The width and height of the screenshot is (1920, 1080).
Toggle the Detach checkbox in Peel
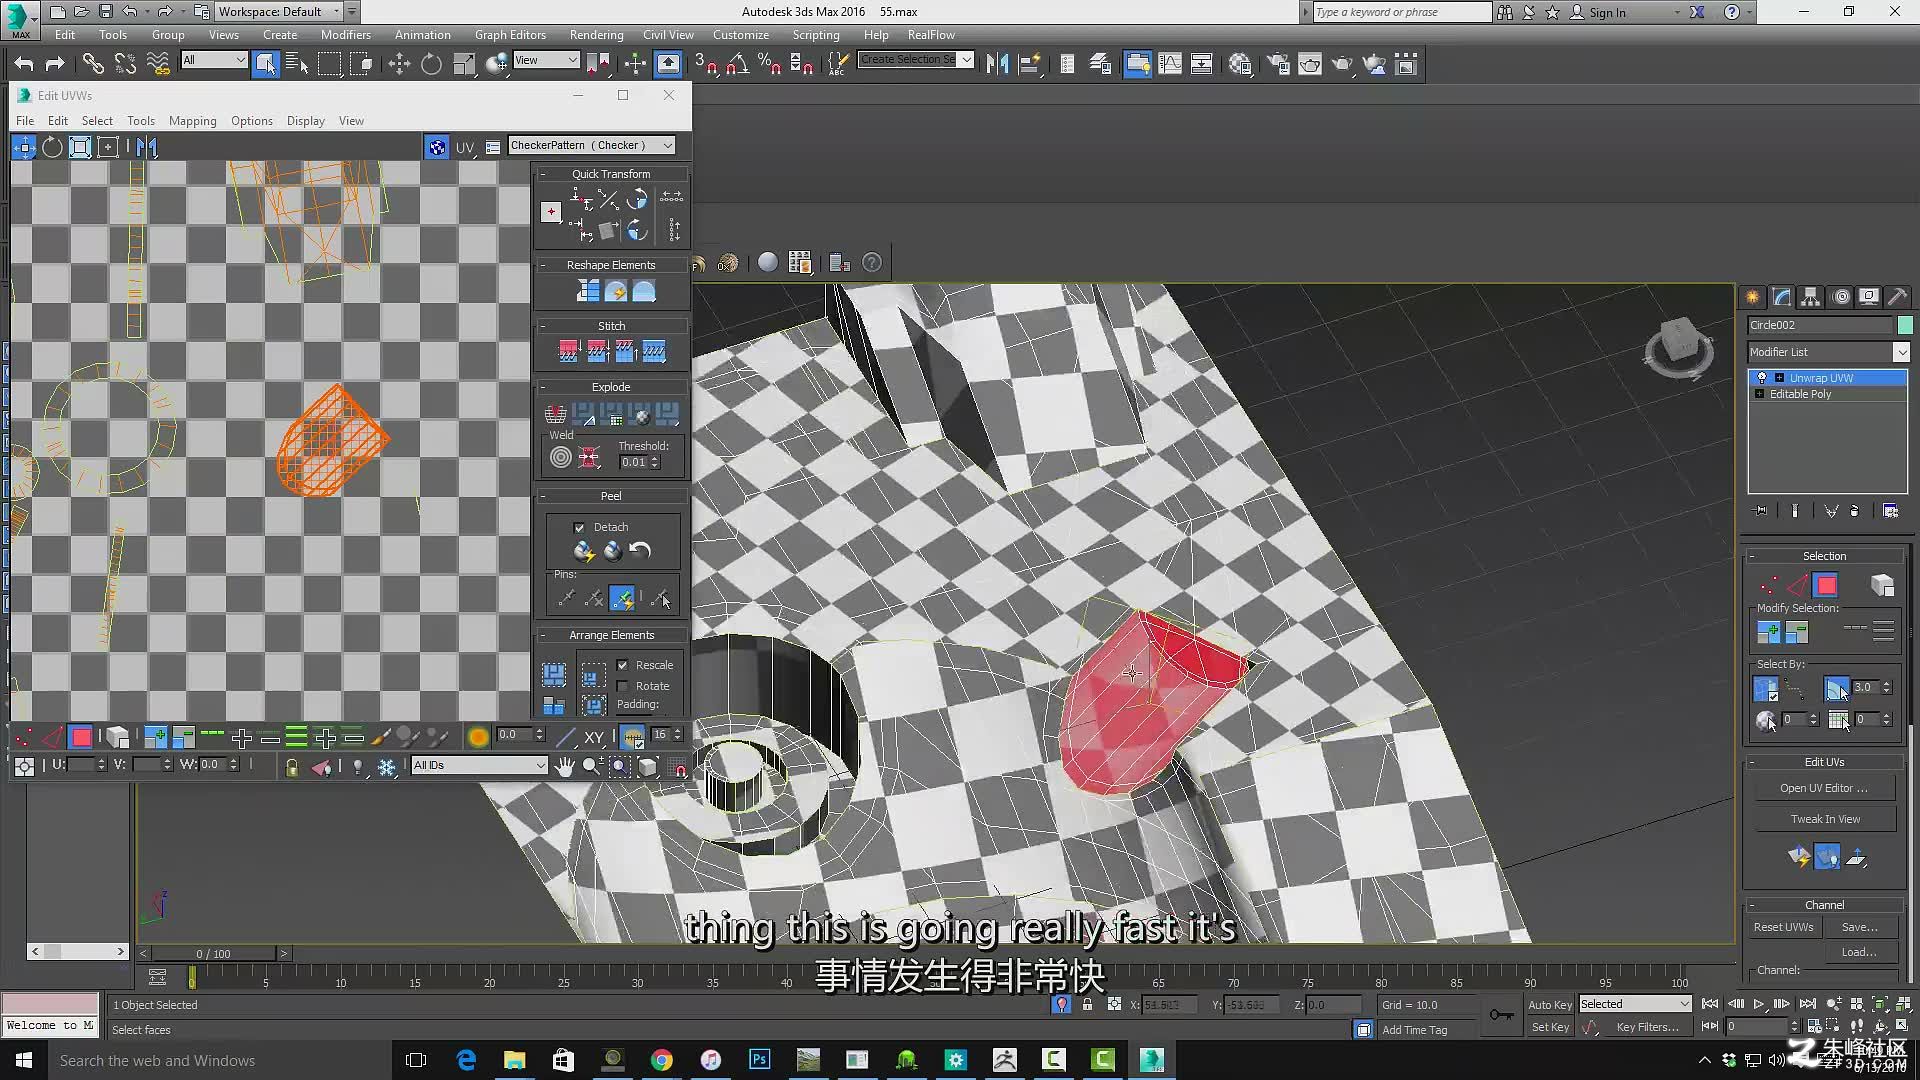point(579,527)
